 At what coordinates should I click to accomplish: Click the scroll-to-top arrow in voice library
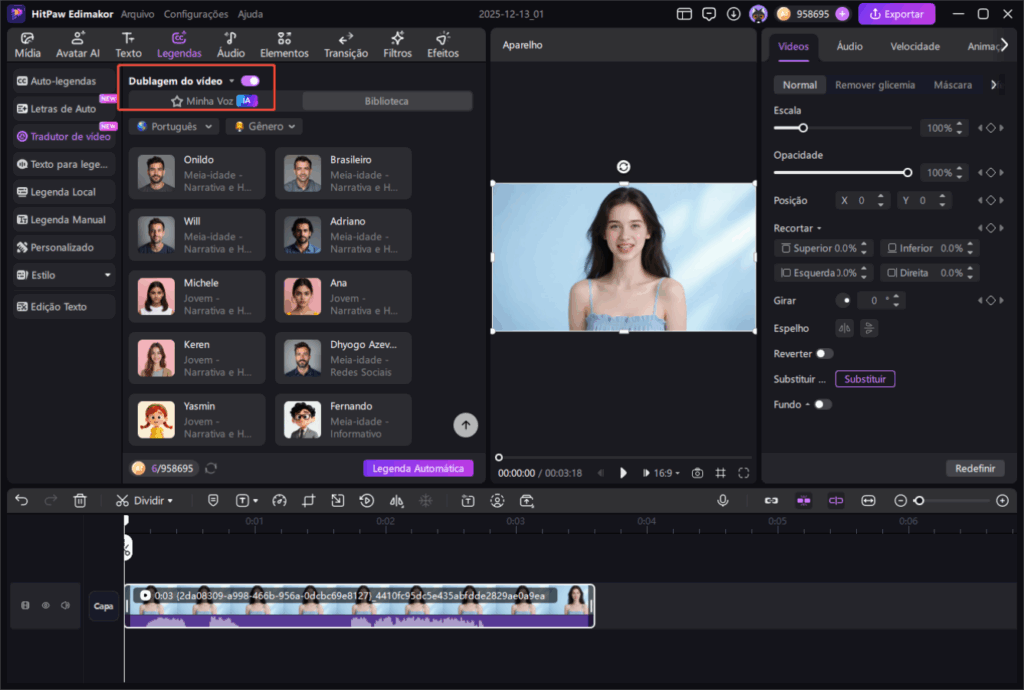(465, 425)
